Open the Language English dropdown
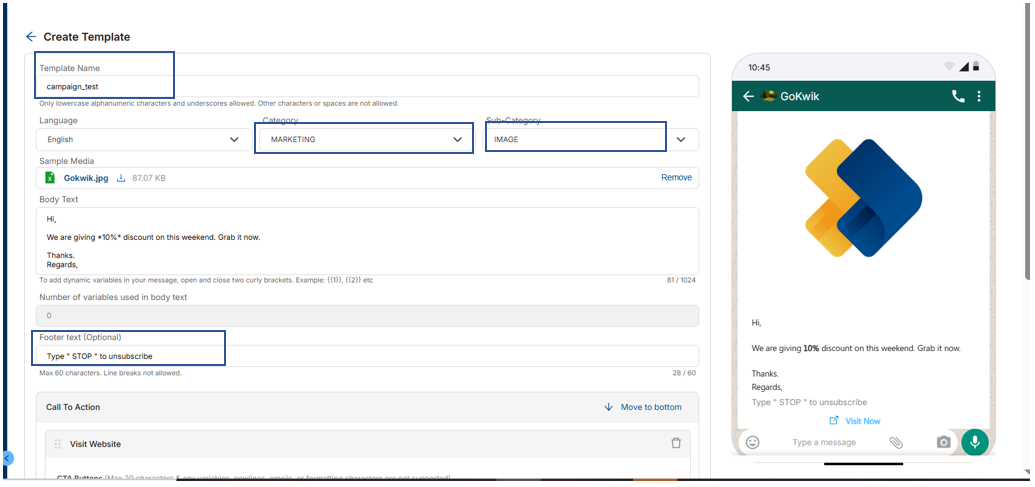Image resolution: width=1035 pixels, height=487 pixels. tap(142, 139)
